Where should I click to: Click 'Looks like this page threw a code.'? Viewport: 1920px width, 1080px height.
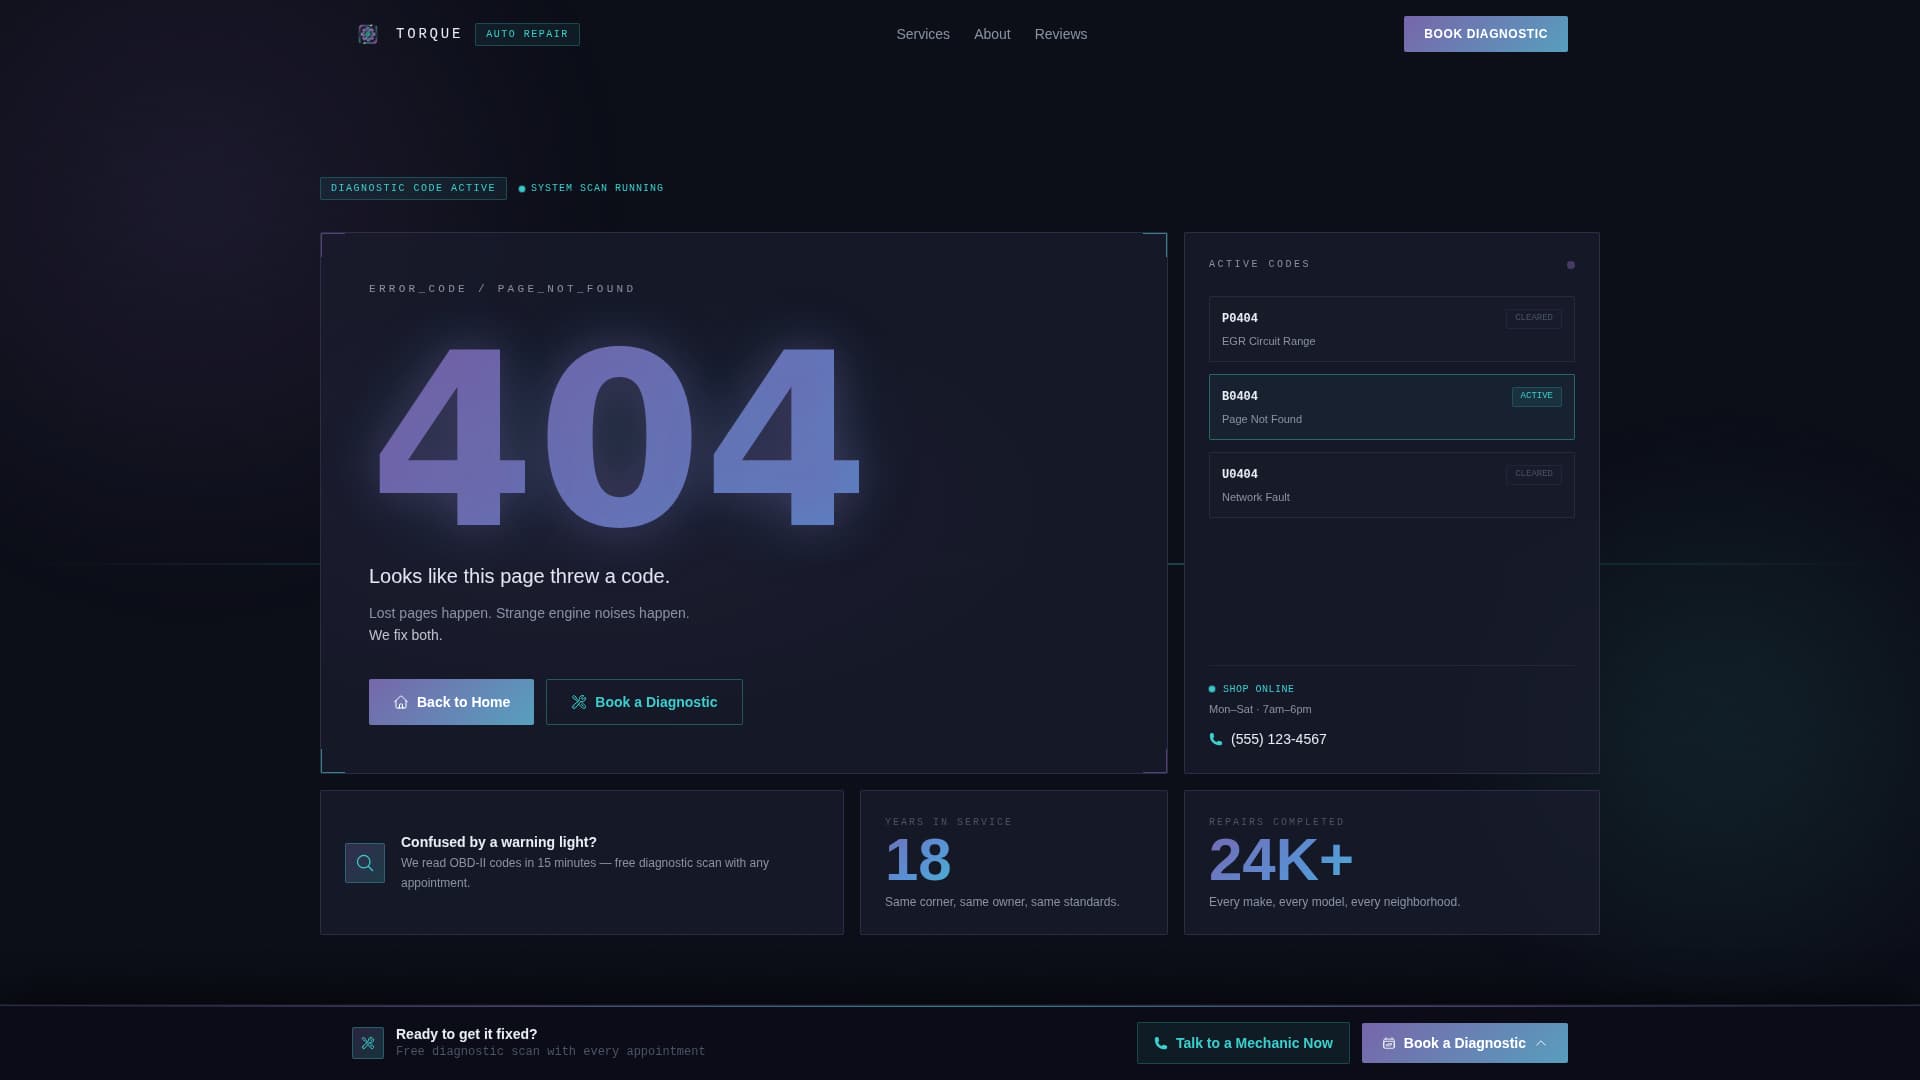(519, 576)
